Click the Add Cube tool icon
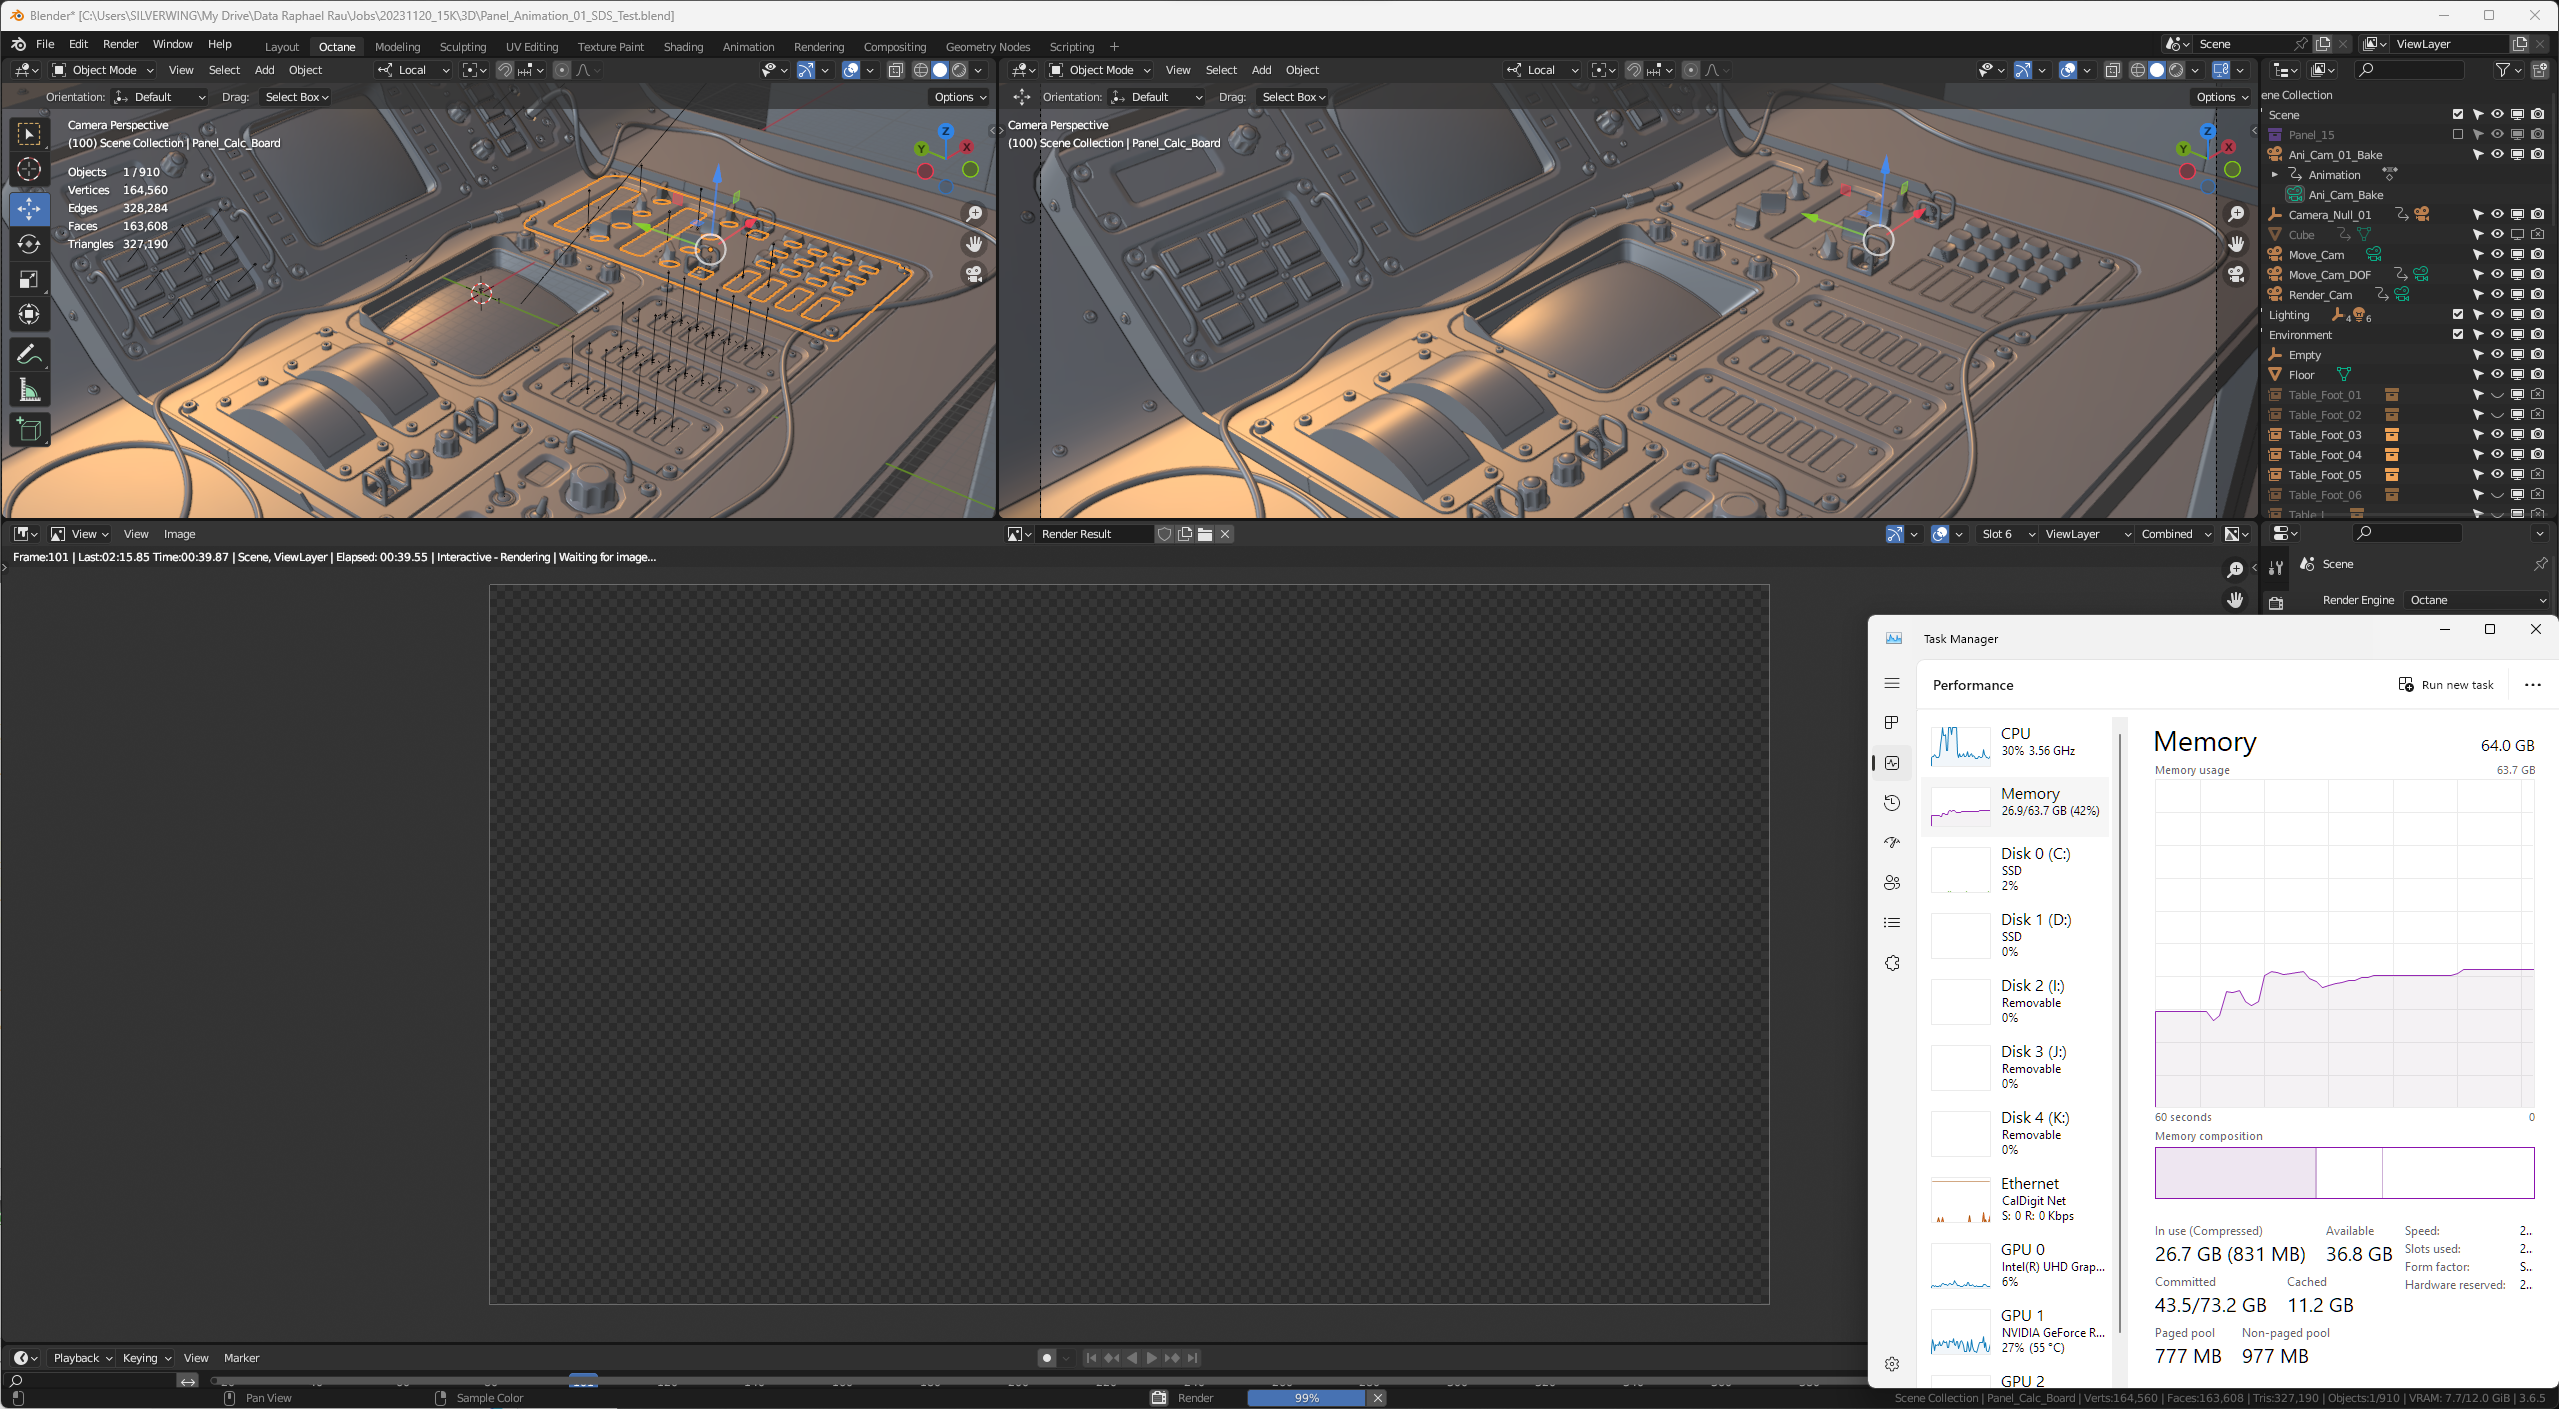The width and height of the screenshot is (2559, 1409). [29, 430]
